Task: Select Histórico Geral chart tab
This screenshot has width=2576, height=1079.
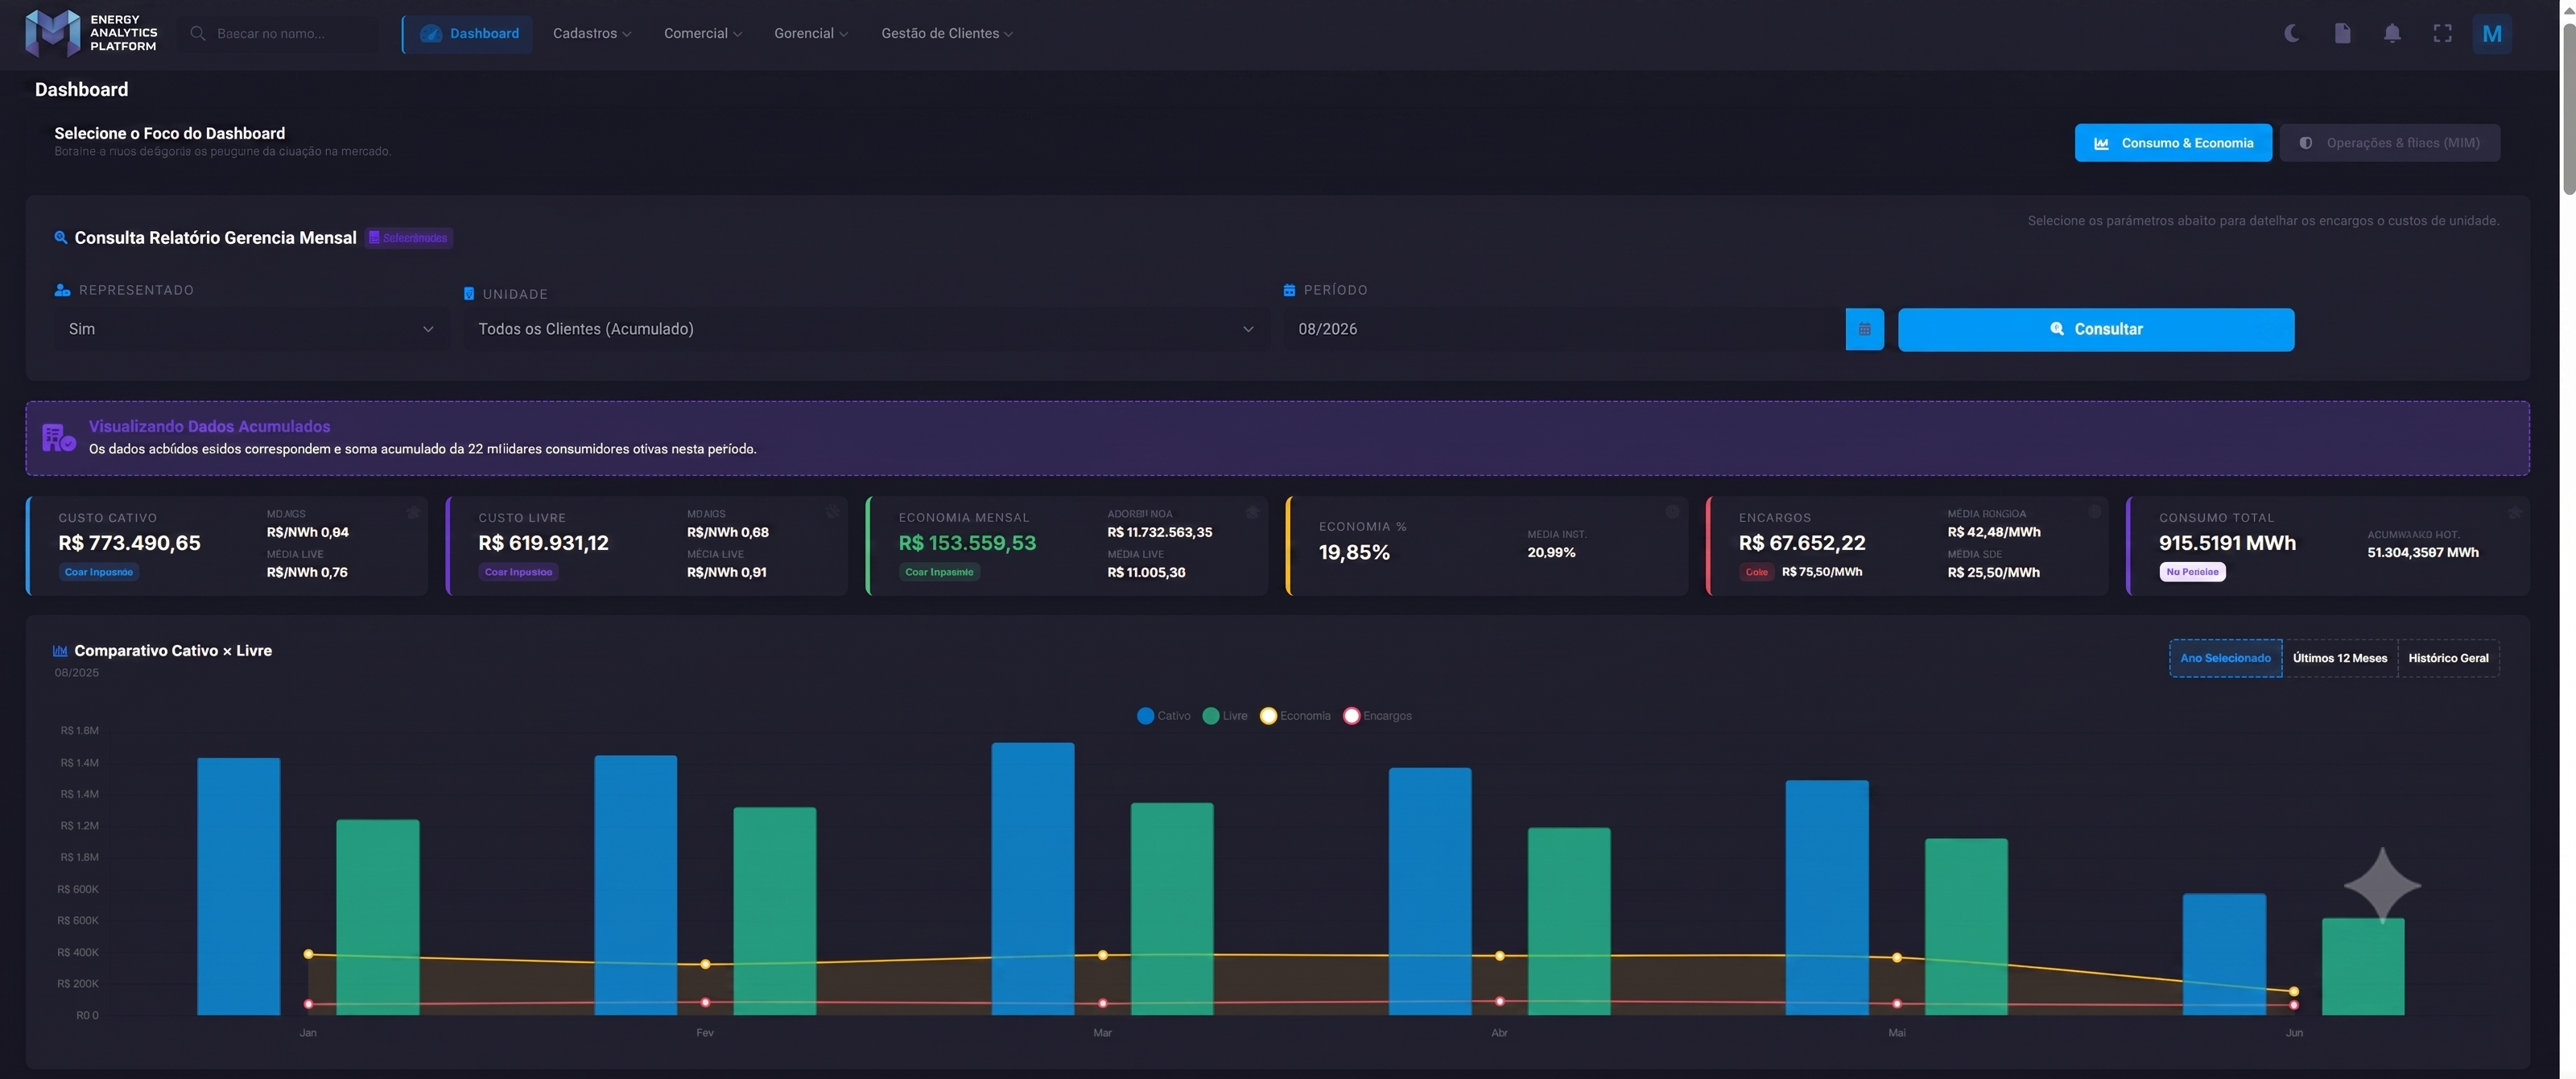Action: tap(2448, 658)
